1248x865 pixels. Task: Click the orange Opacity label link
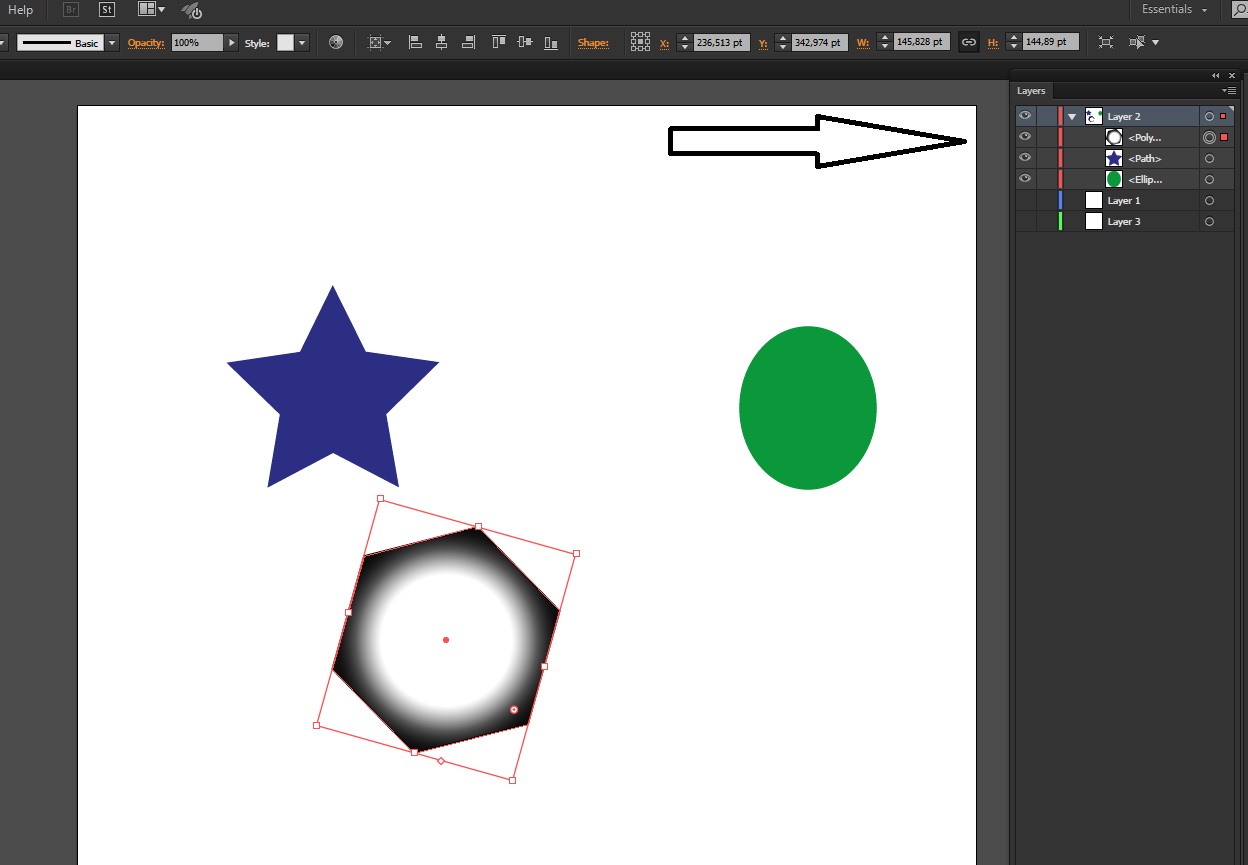[x=147, y=43]
